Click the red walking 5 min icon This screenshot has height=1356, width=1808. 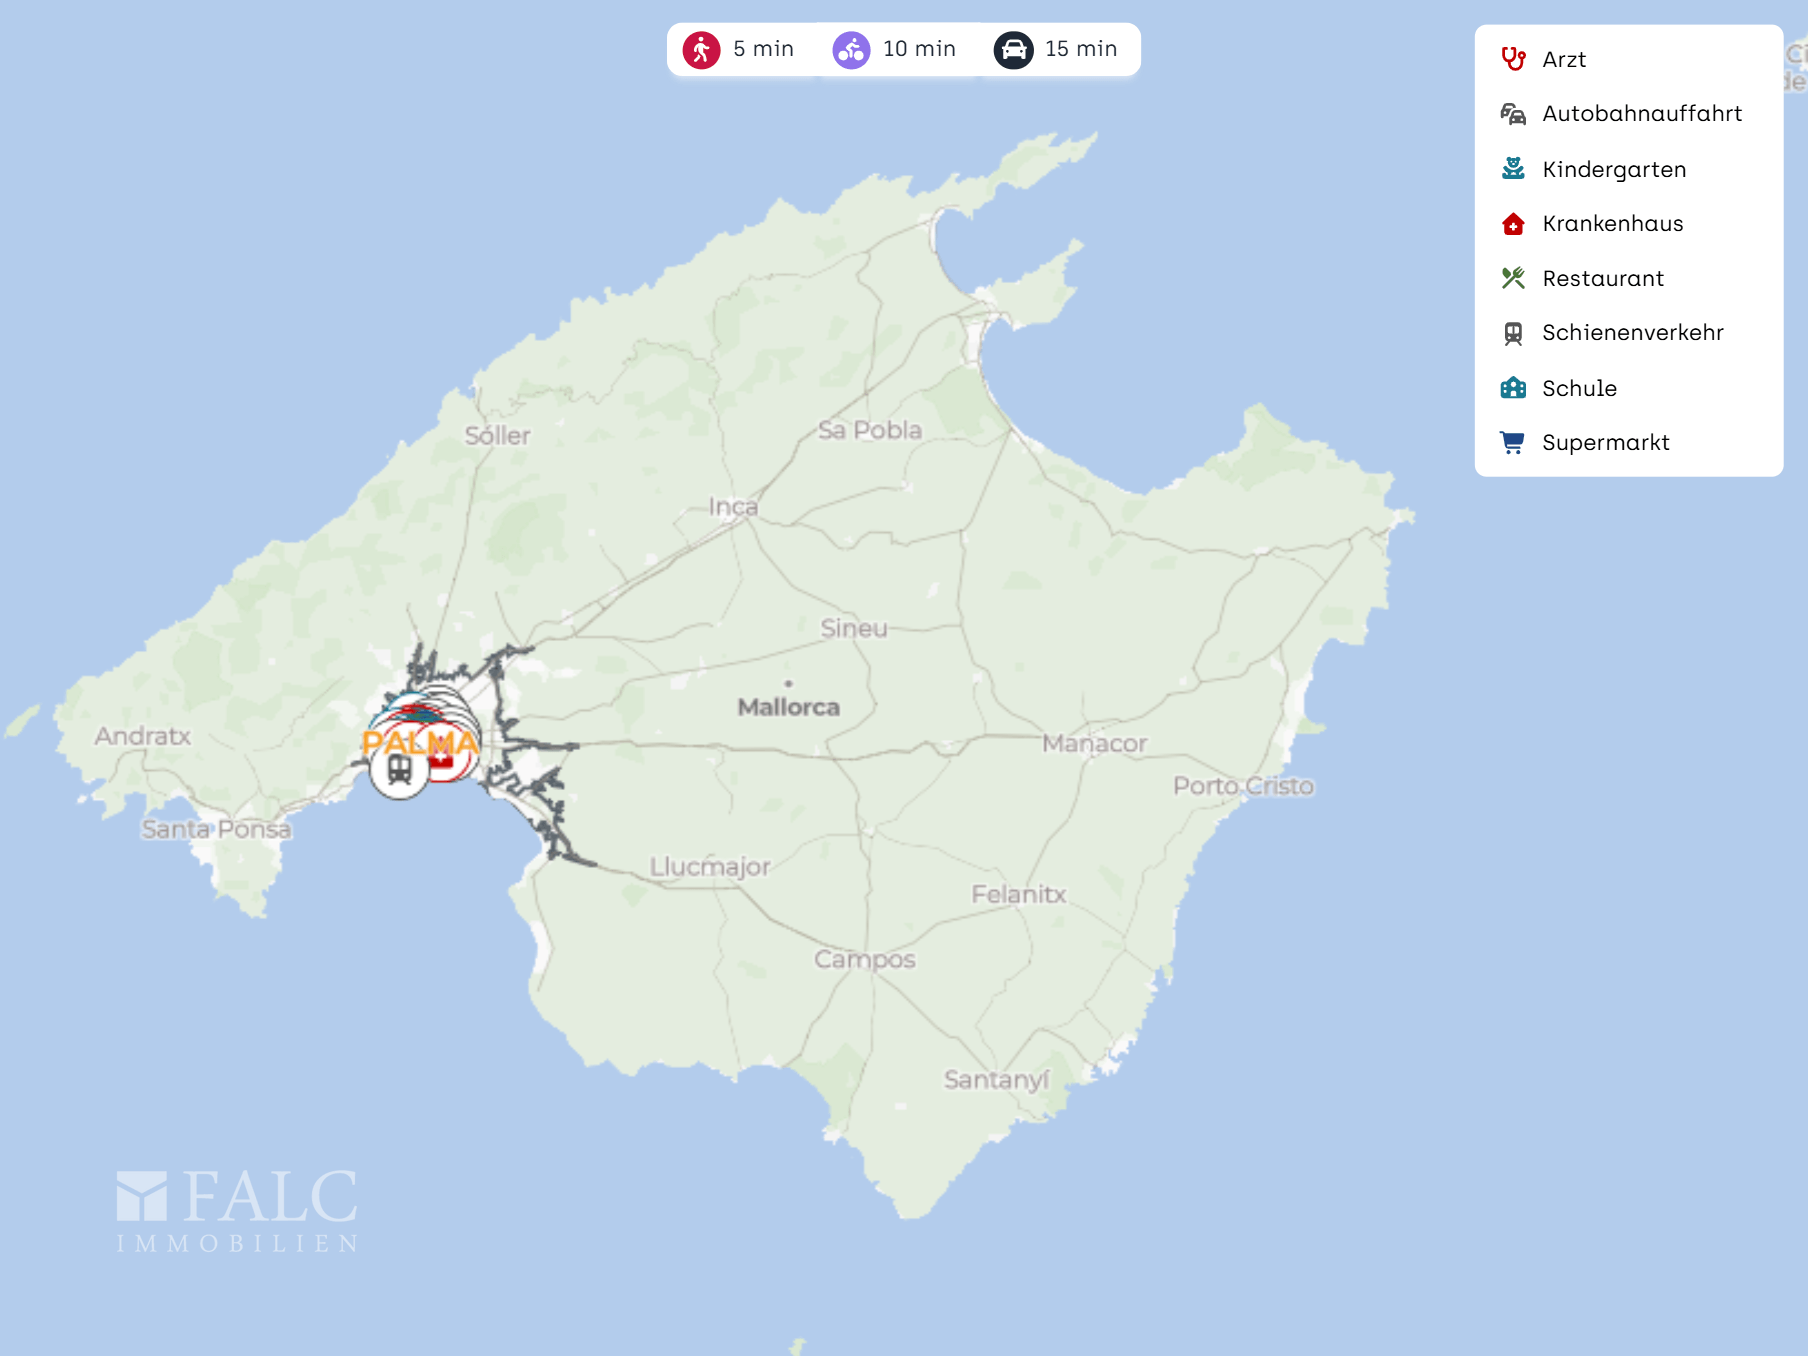(x=701, y=49)
